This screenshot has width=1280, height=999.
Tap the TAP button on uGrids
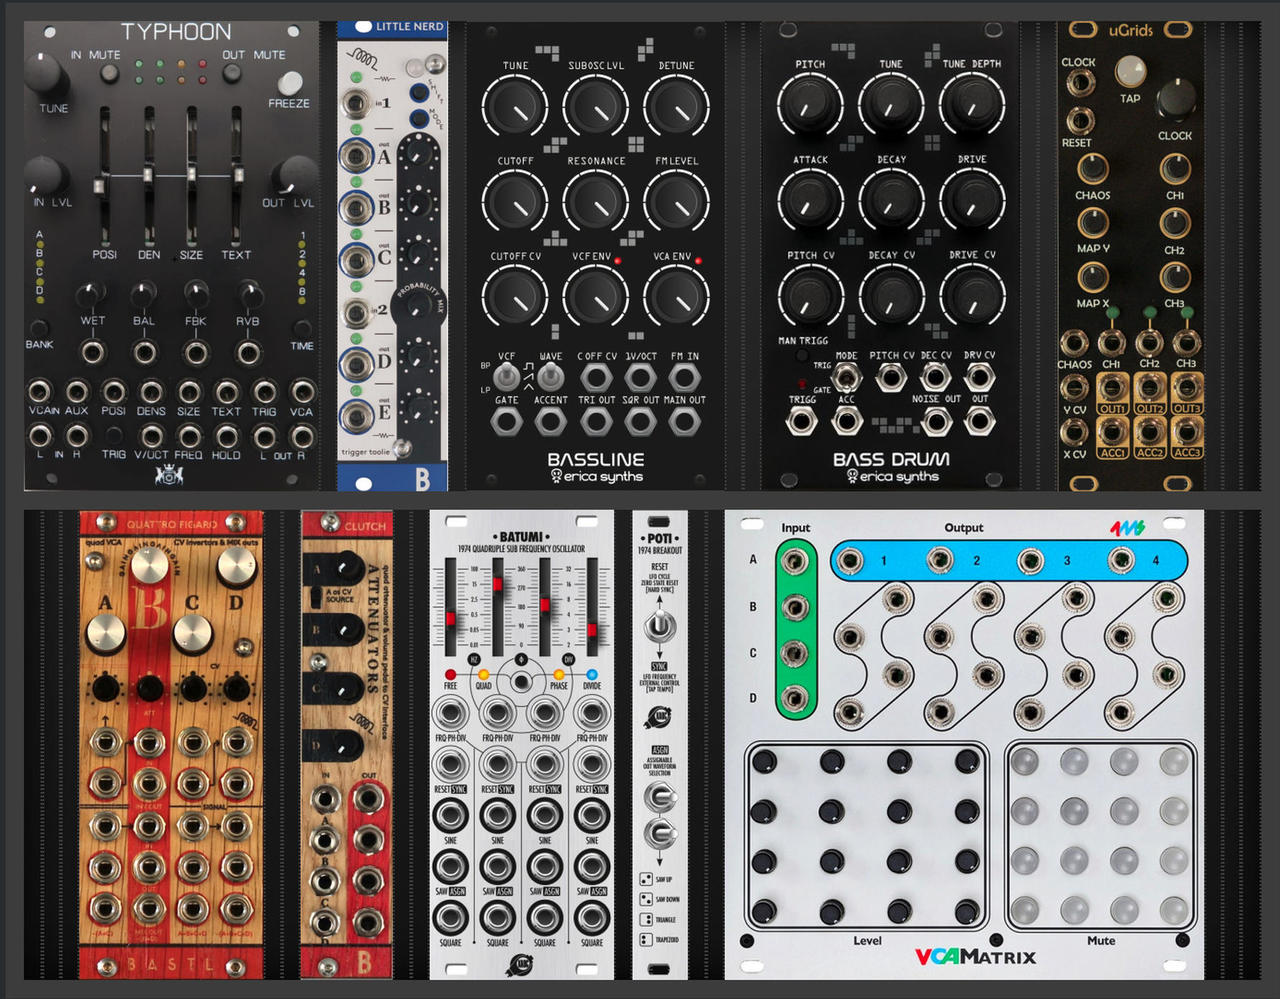coord(1130,71)
